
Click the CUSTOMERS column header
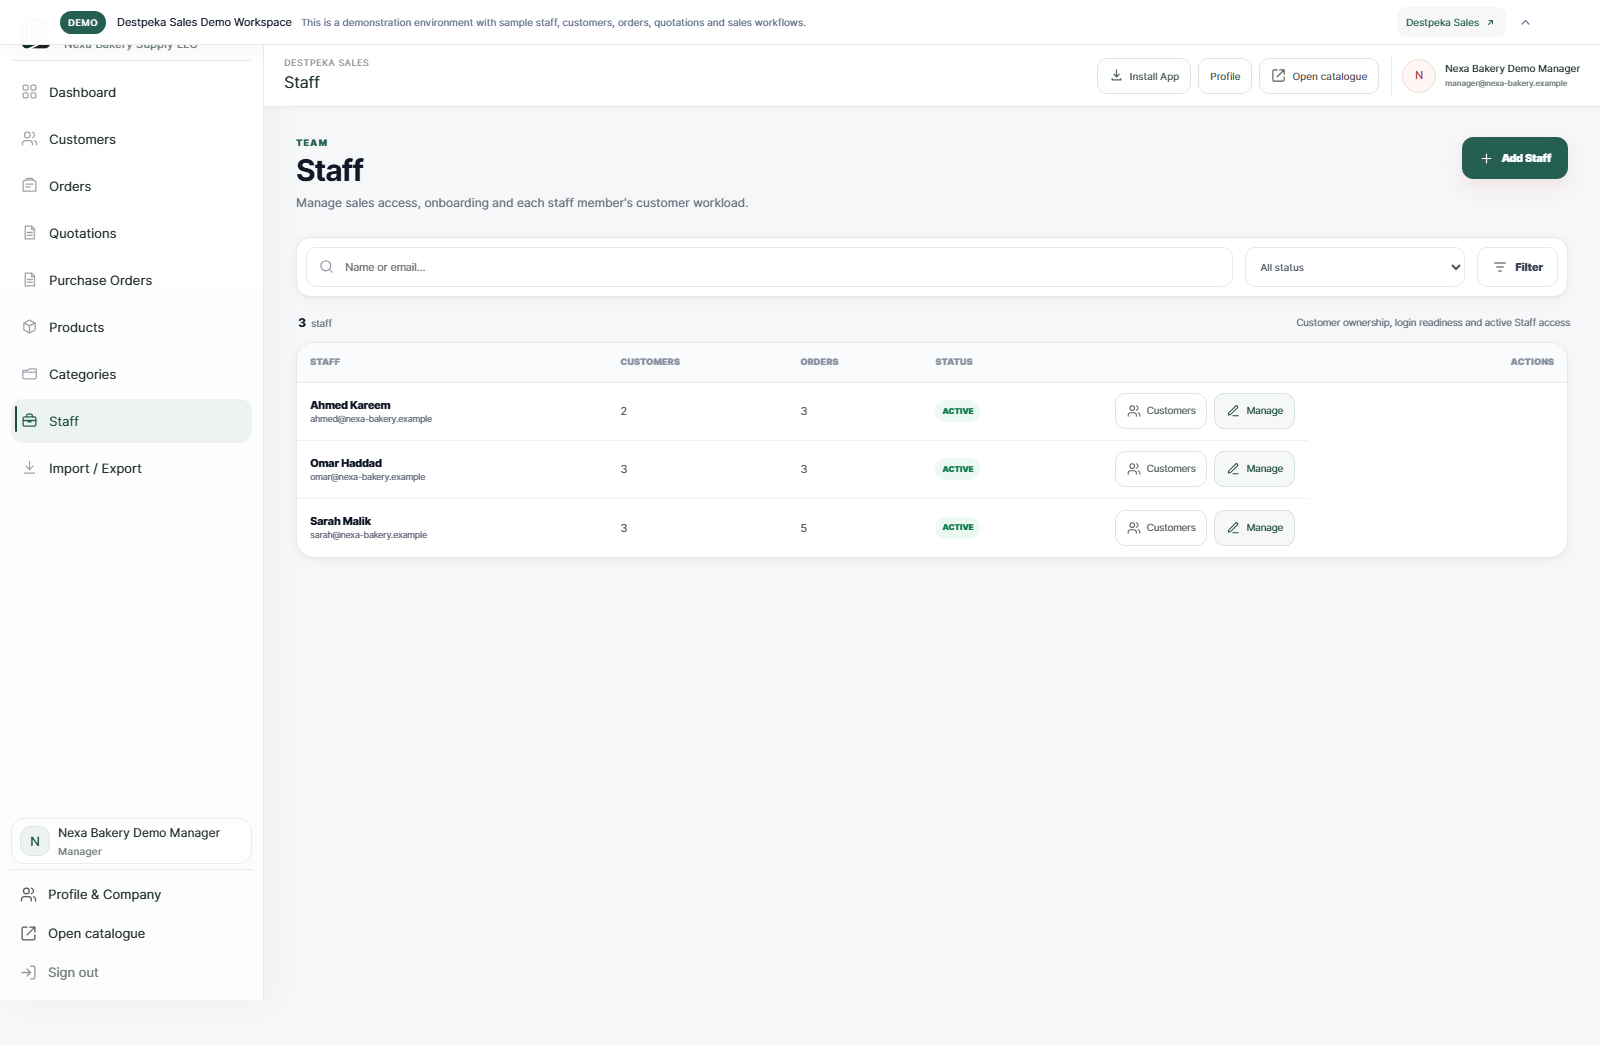[650, 362]
